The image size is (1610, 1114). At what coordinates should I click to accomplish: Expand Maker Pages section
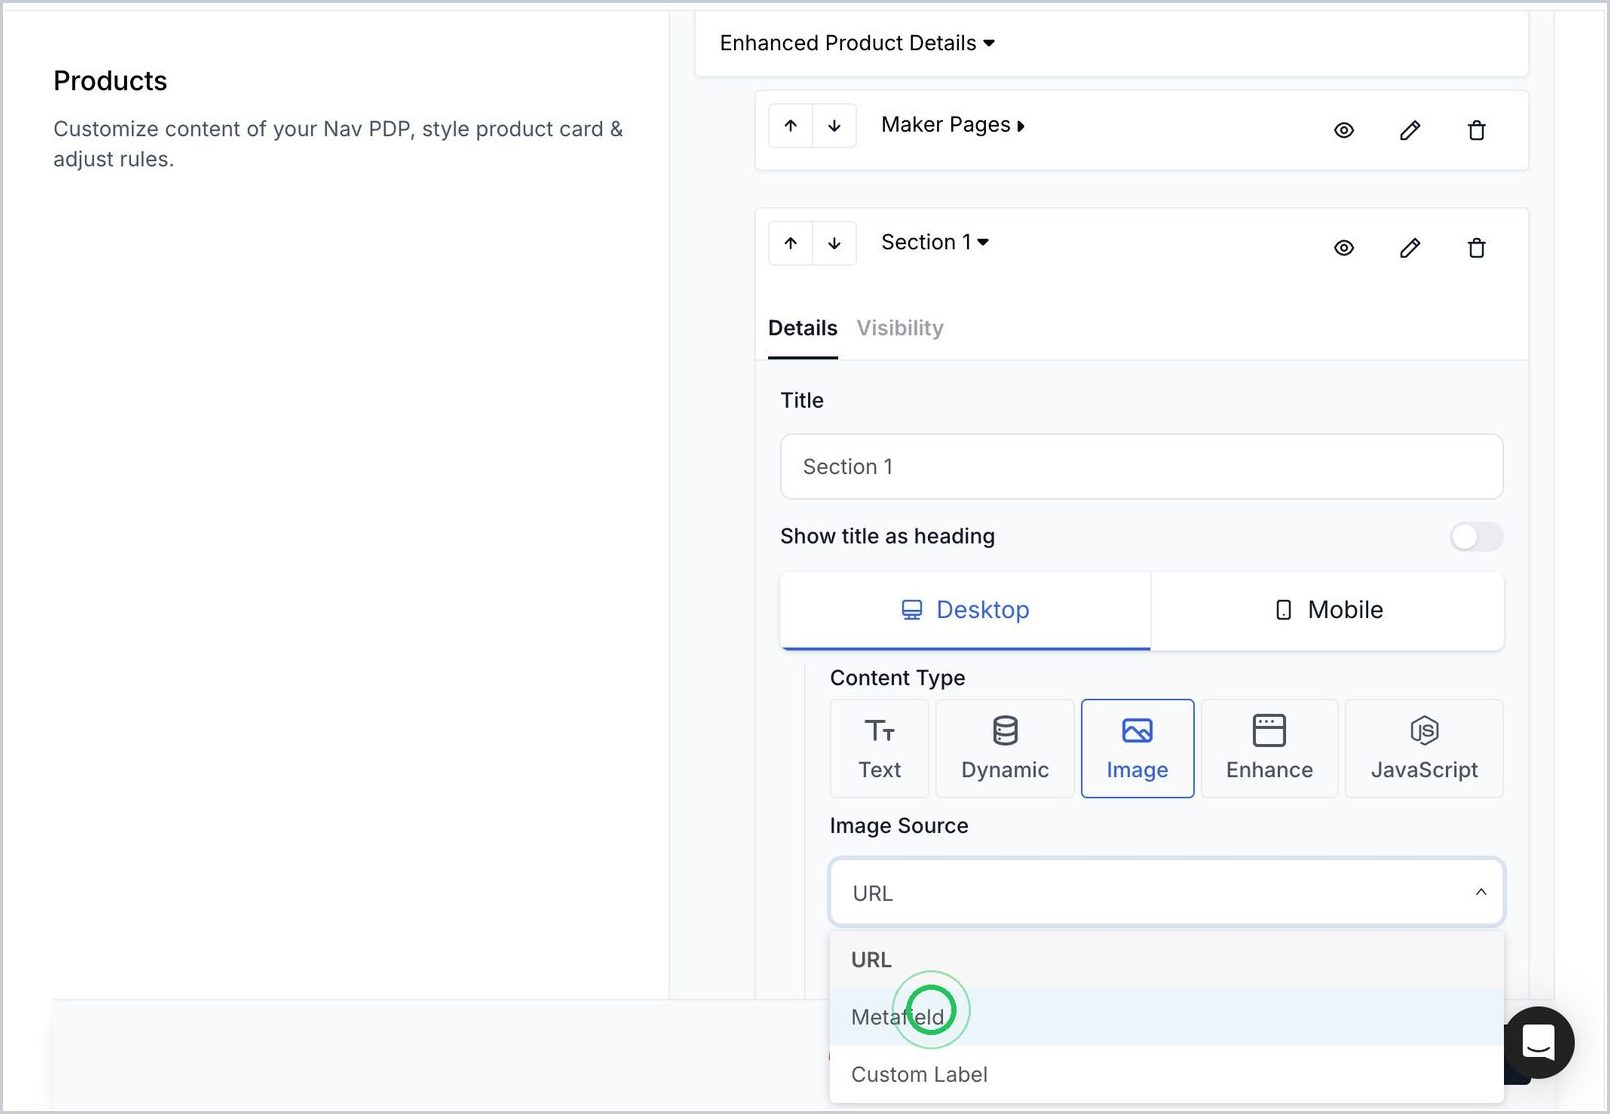point(952,125)
